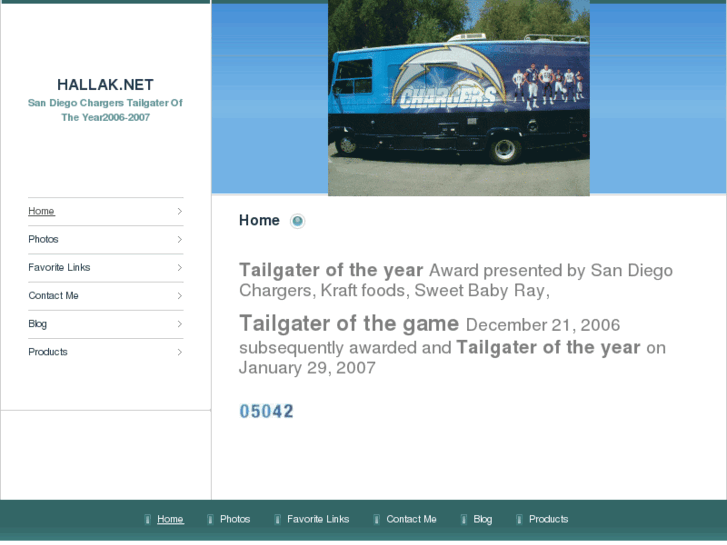Screen dimensions: 727x545
Task: Click the bullet icon before footer Home
Action: (147, 519)
